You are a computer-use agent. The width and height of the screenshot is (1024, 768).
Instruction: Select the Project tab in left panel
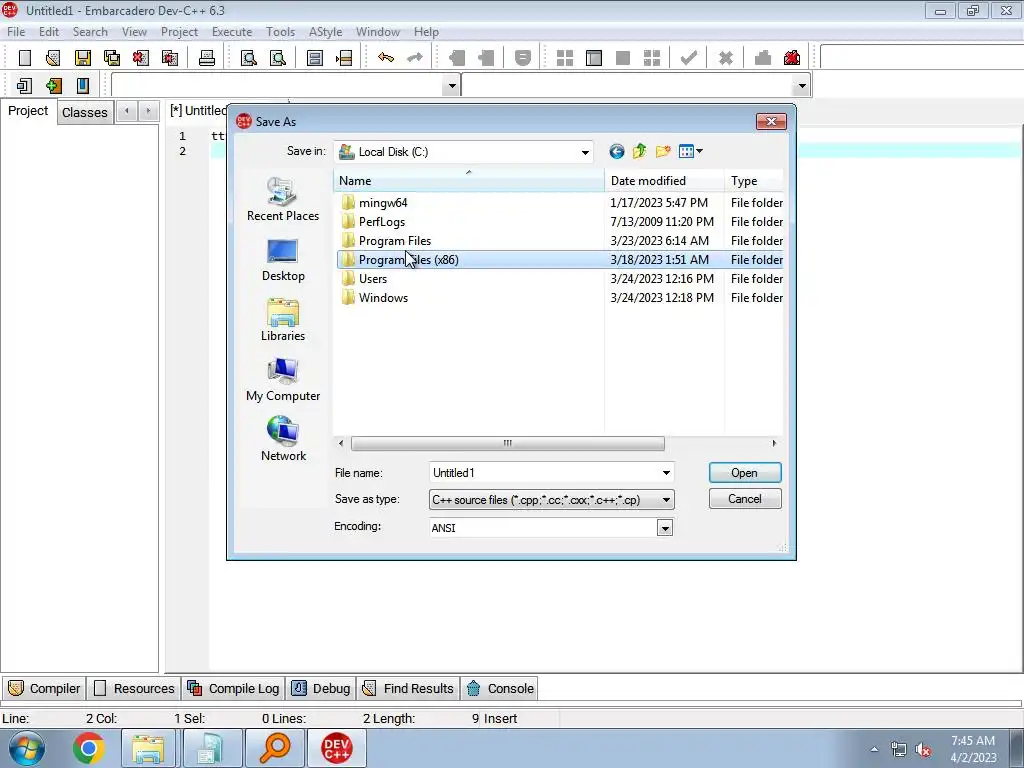pyautogui.click(x=28, y=111)
